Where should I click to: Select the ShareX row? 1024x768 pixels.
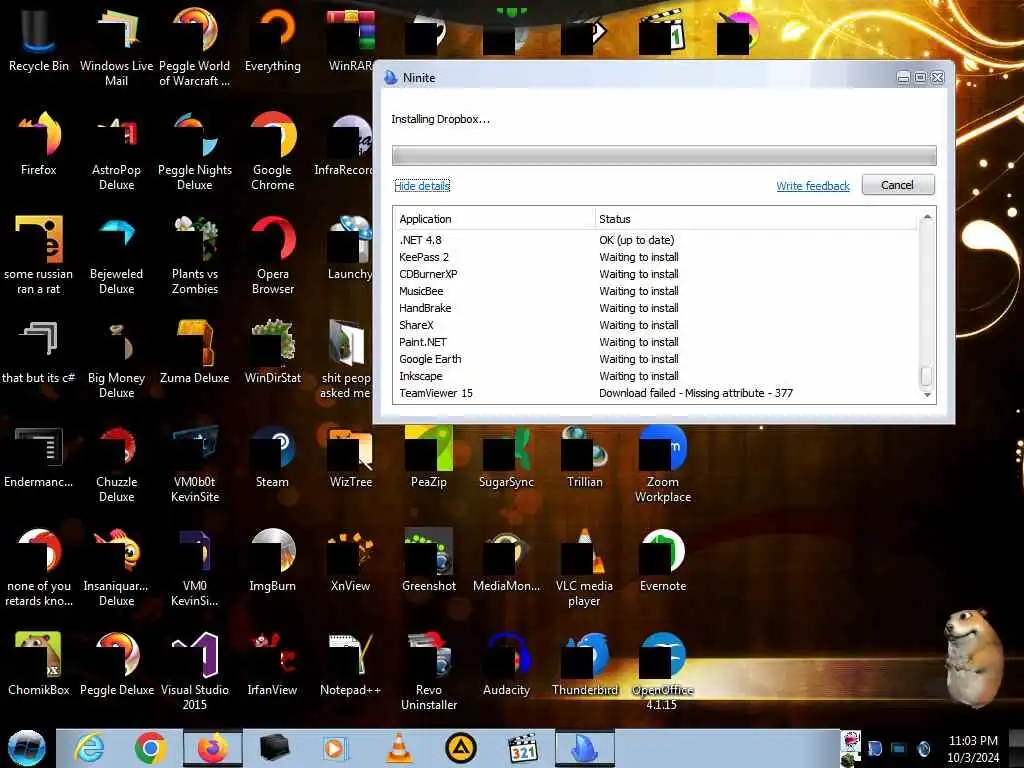(656, 325)
